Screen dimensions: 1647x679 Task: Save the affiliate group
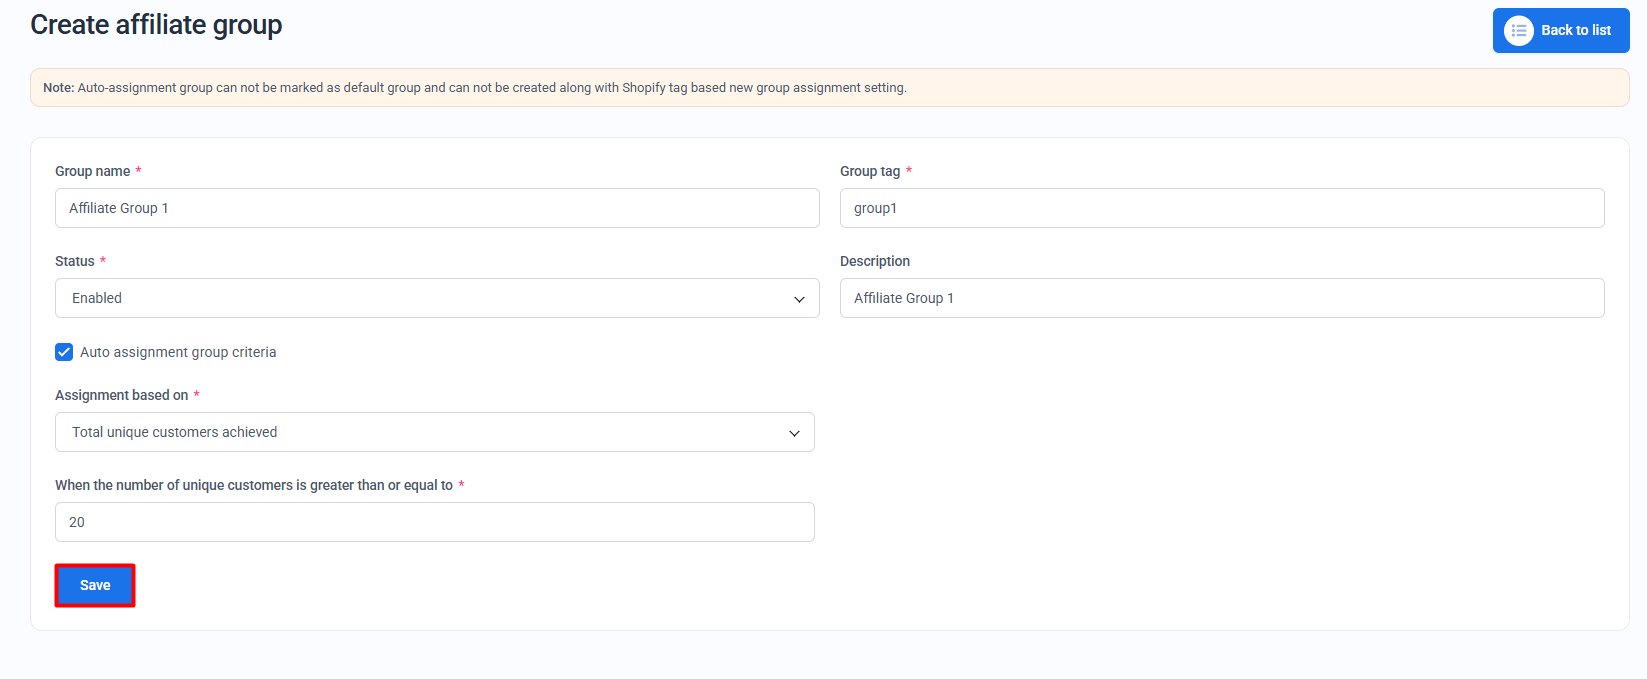click(x=95, y=585)
